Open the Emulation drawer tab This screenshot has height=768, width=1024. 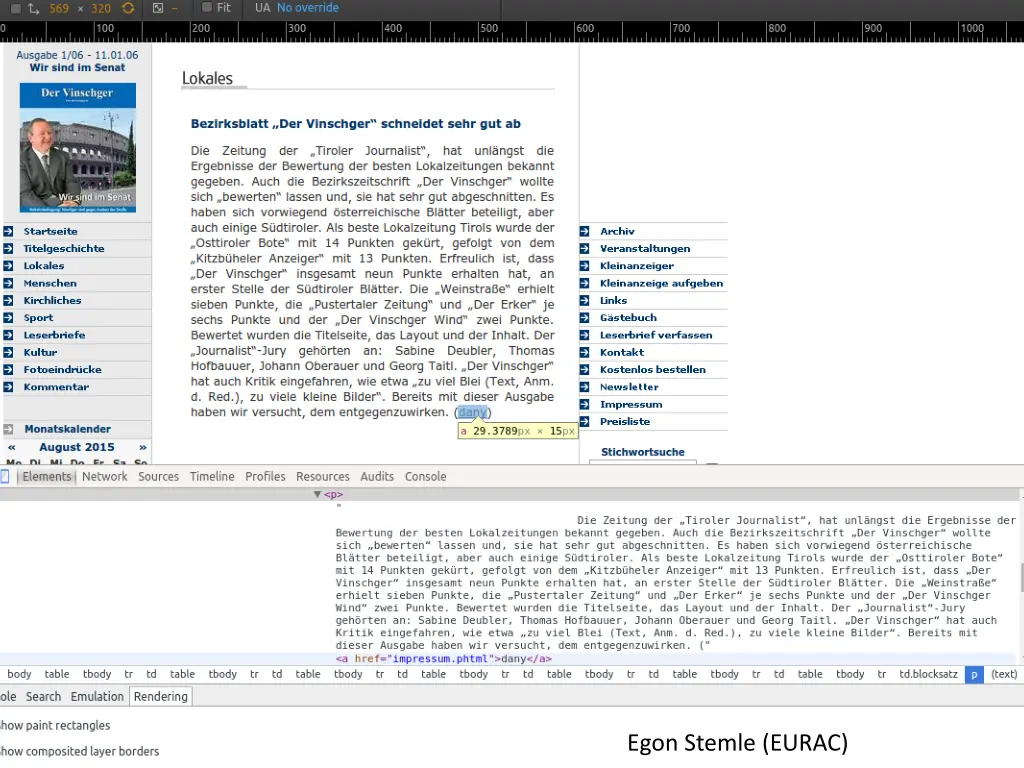click(x=97, y=697)
